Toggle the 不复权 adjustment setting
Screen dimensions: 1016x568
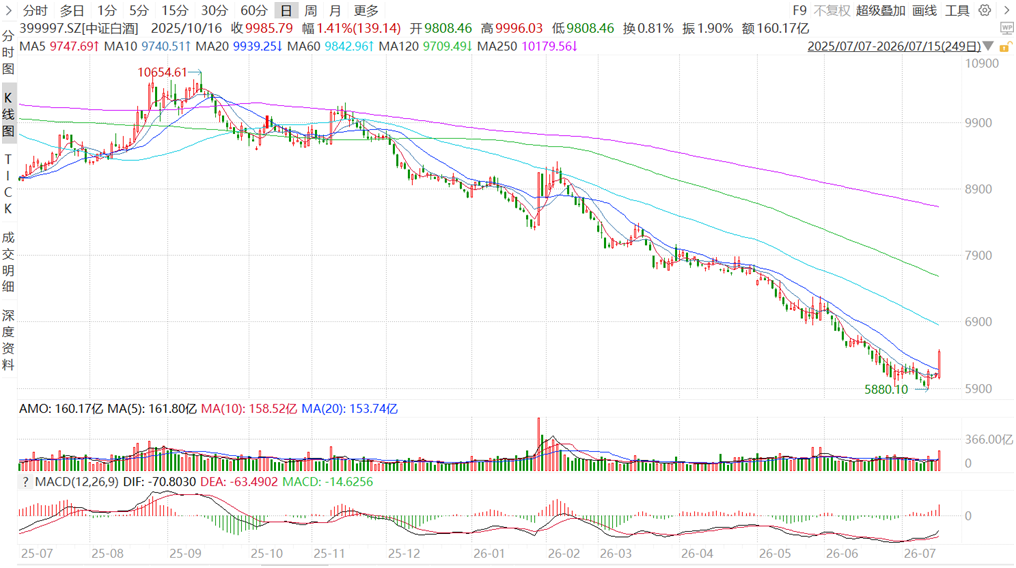(x=831, y=10)
